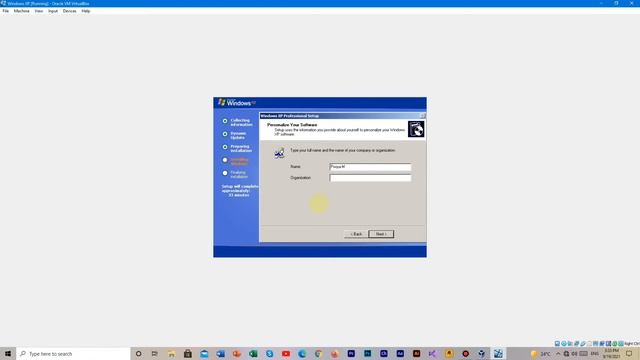This screenshot has height=360, width=640.
Task: Click the taskbar search box
Action: (x=73, y=353)
